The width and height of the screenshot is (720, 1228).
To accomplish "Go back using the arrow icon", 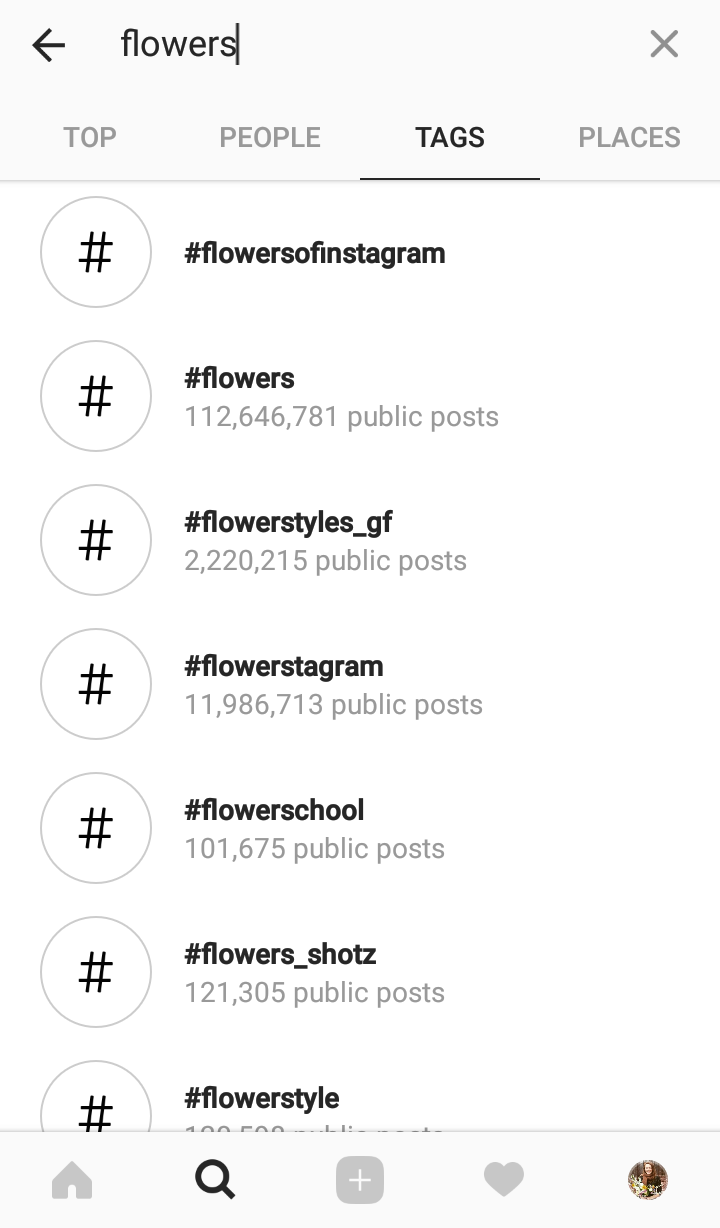I will click(x=48, y=45).
